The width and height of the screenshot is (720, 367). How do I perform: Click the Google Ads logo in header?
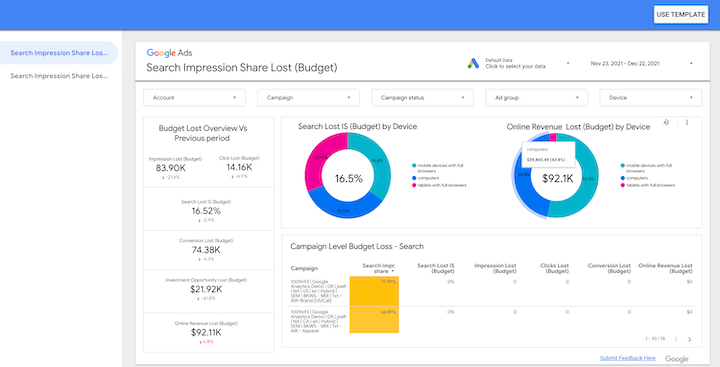point(169,53)
